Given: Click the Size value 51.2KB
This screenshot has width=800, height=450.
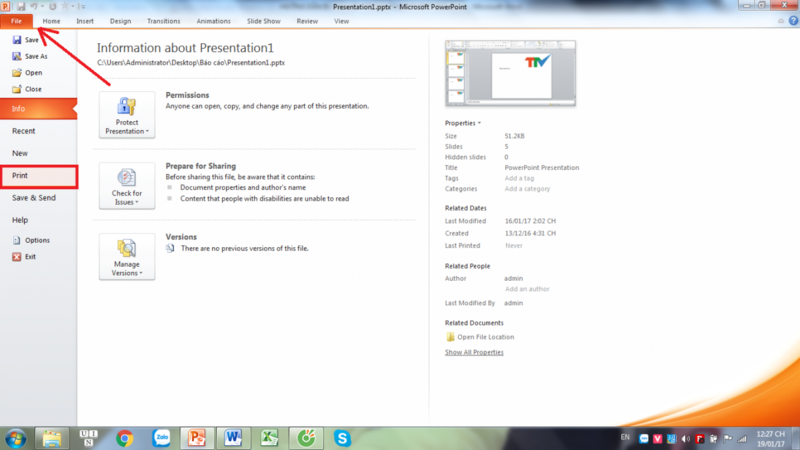Looking at the screenshot, I should [514, 136].
